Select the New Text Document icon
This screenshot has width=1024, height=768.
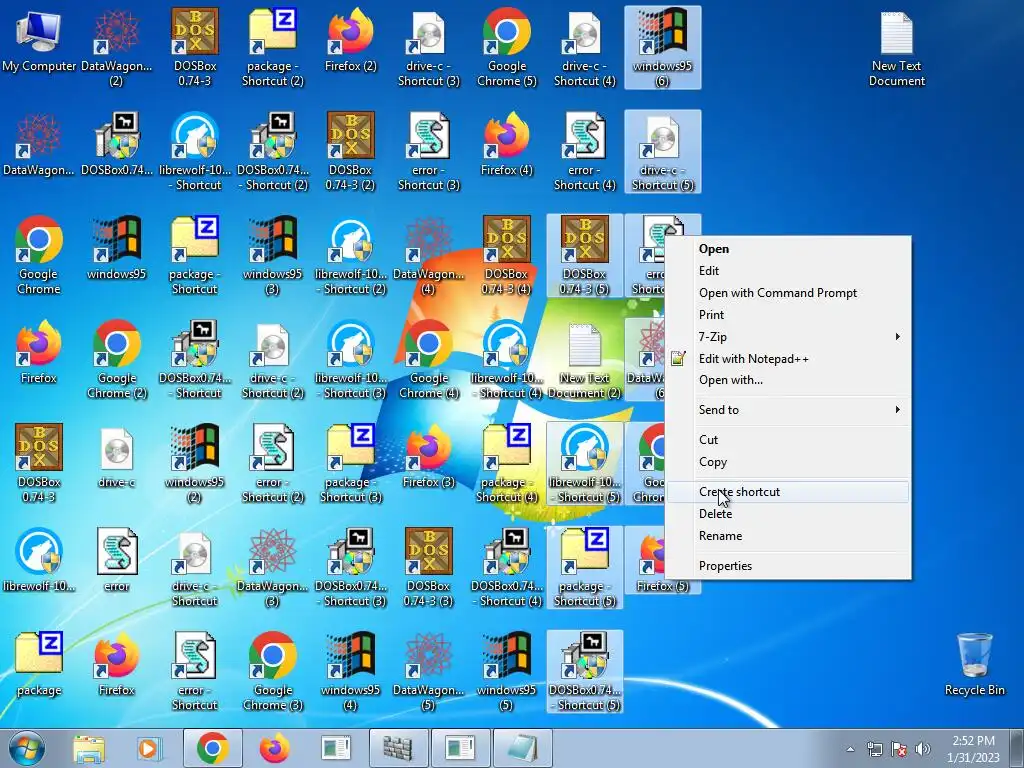coord(897,49)
